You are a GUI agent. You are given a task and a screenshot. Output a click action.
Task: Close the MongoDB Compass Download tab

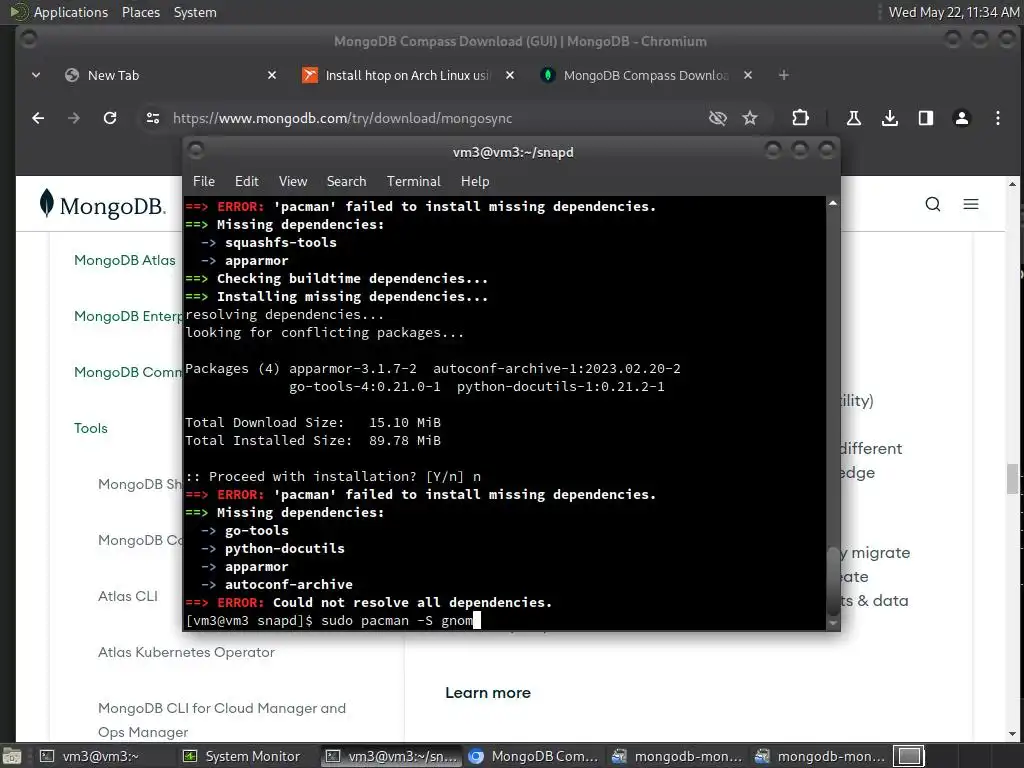point(748,75)
